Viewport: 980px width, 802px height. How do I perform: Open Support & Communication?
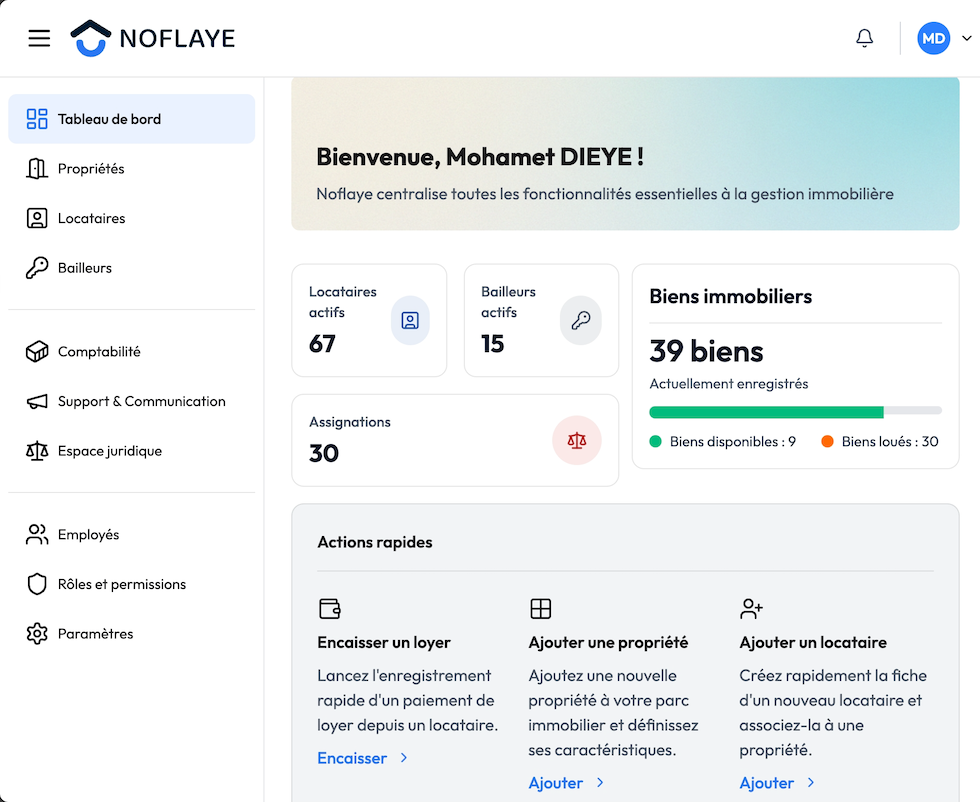pos(132,401)
